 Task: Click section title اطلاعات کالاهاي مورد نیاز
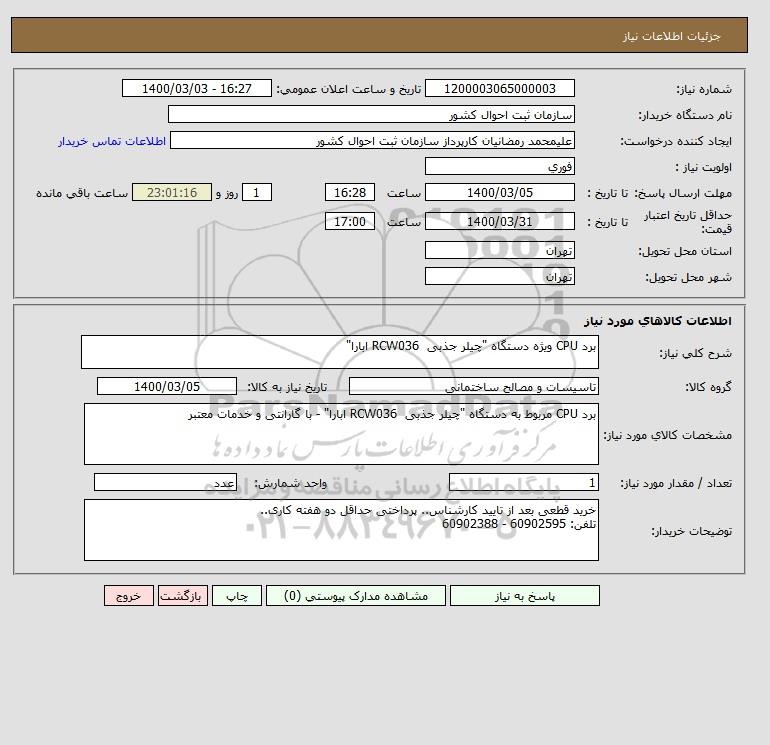[658, 321]
